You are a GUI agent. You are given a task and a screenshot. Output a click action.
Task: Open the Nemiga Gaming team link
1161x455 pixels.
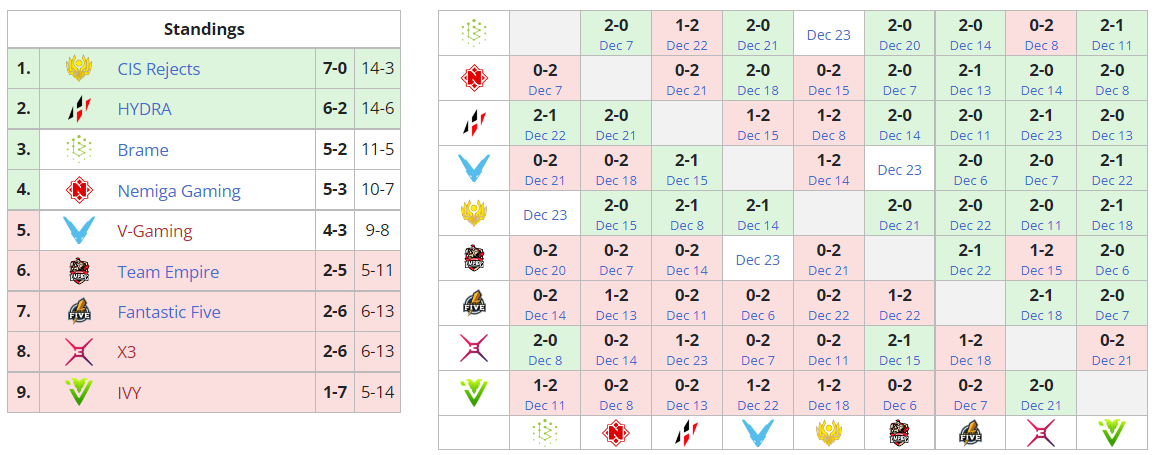pyautogui.click(x=179, y=191)
